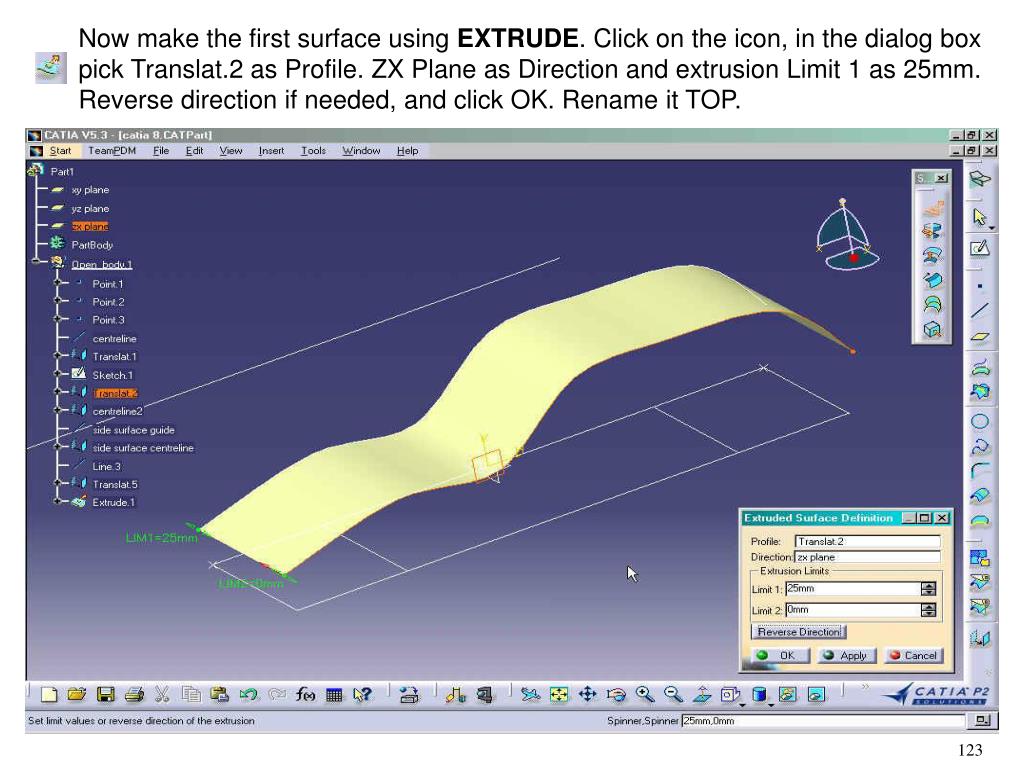Click the New document icon
The height and width of the screenshot is (768, 1024).
[x=49, y=695]
